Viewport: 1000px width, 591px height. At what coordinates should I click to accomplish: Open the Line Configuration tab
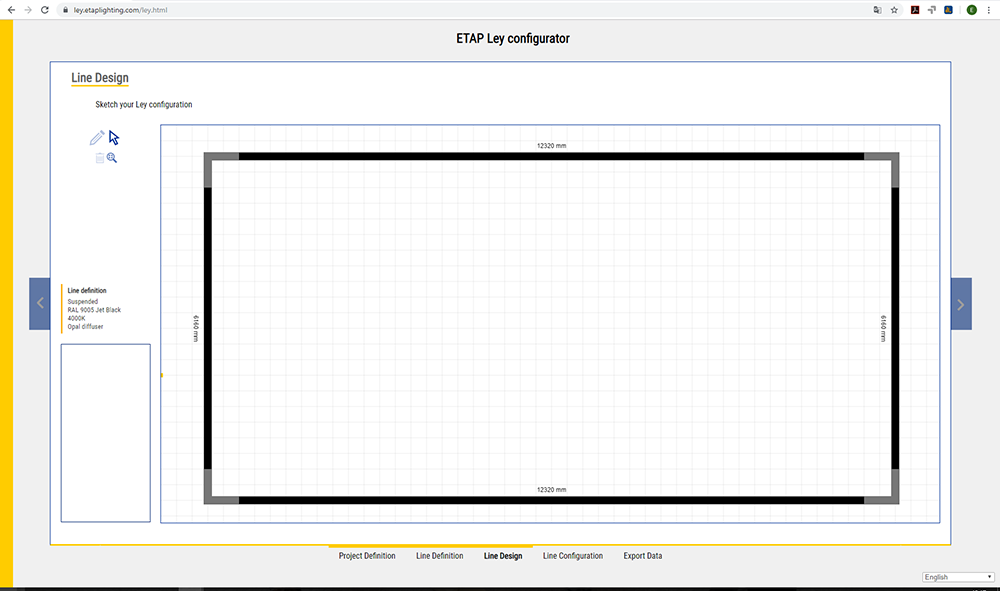[573, 556]
